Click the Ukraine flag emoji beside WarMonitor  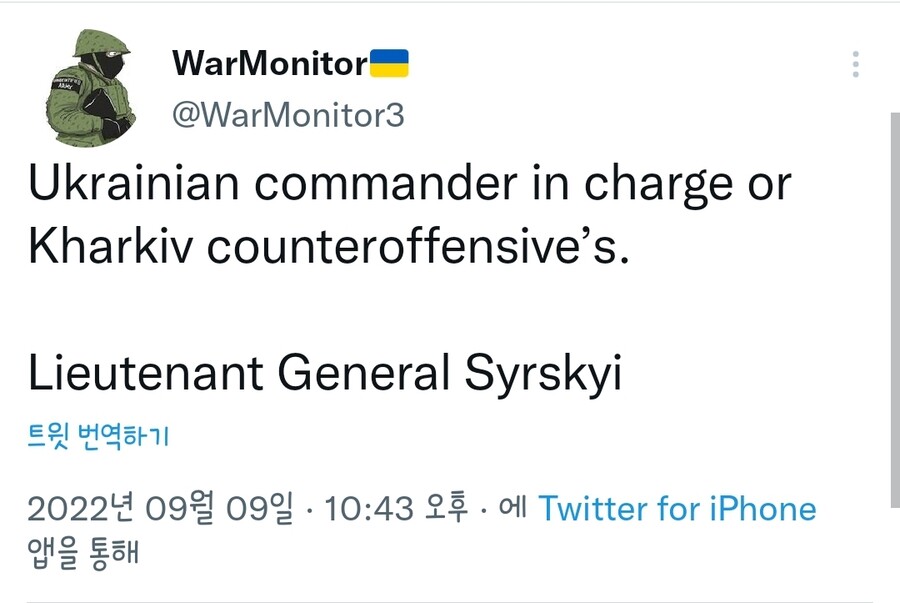[389, 64]
